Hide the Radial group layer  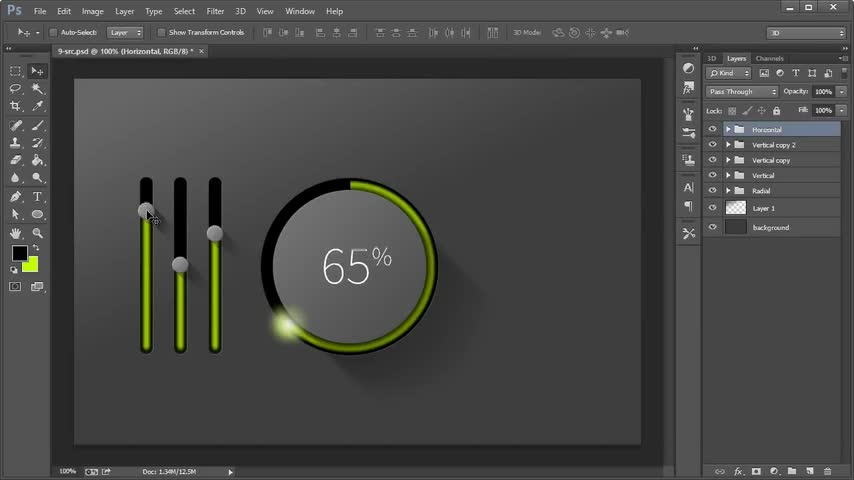point(712,190)
